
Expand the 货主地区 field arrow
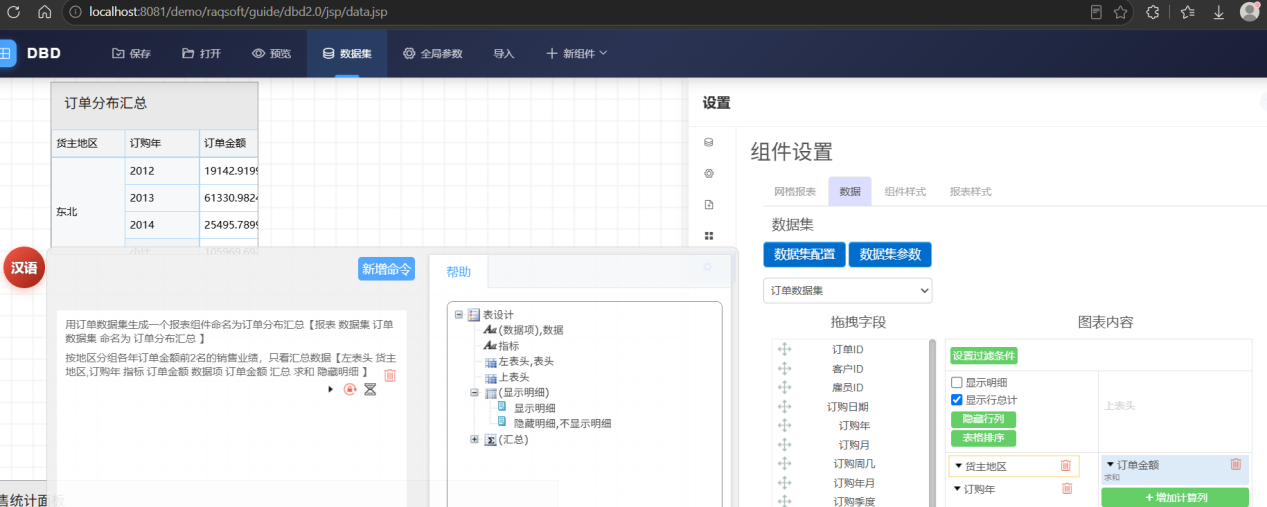click(x=958, y=466)
